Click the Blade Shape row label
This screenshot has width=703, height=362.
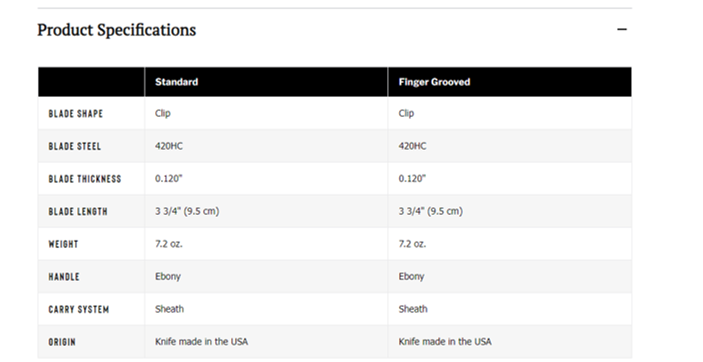pyautogui.click(x=76, y=113)
